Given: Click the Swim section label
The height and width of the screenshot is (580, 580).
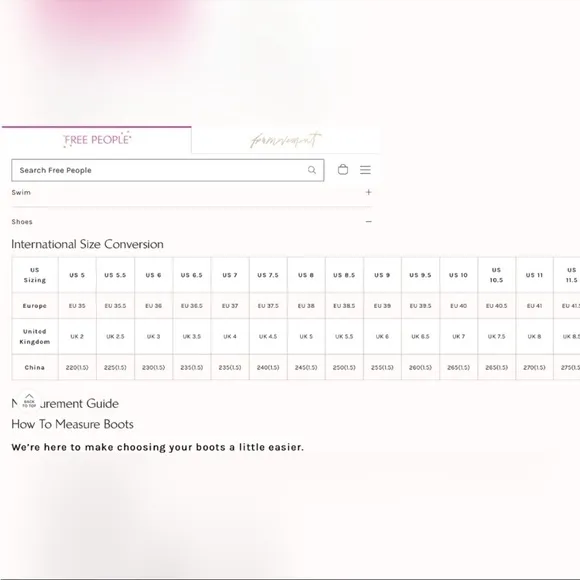Looking at the screenshot, I should 21,192.
